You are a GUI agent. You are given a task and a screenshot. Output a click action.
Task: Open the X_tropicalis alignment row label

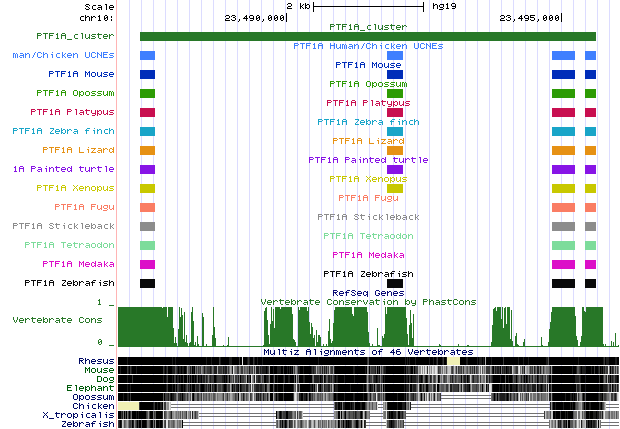pyautogui.click(x=78, y=414)
